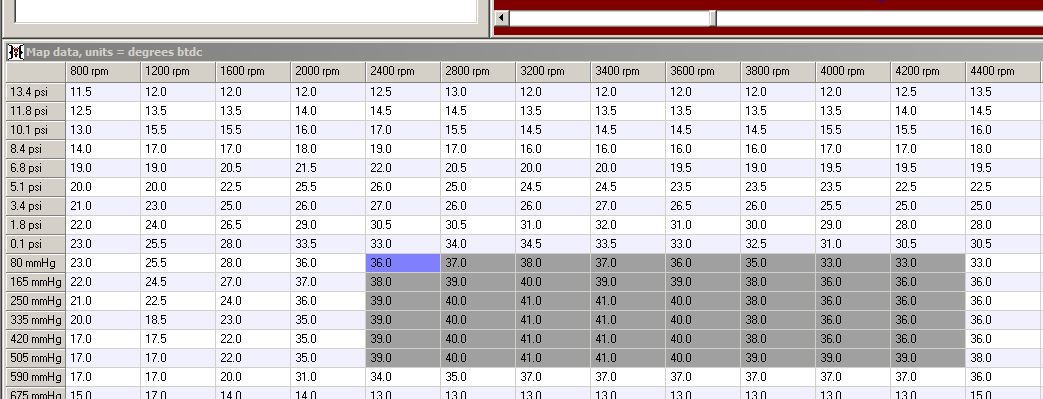1043x399 pixels.
Task: Select the 21.5 cell at 6.8 psi, 2000 rpm
Action: (328, 168)
